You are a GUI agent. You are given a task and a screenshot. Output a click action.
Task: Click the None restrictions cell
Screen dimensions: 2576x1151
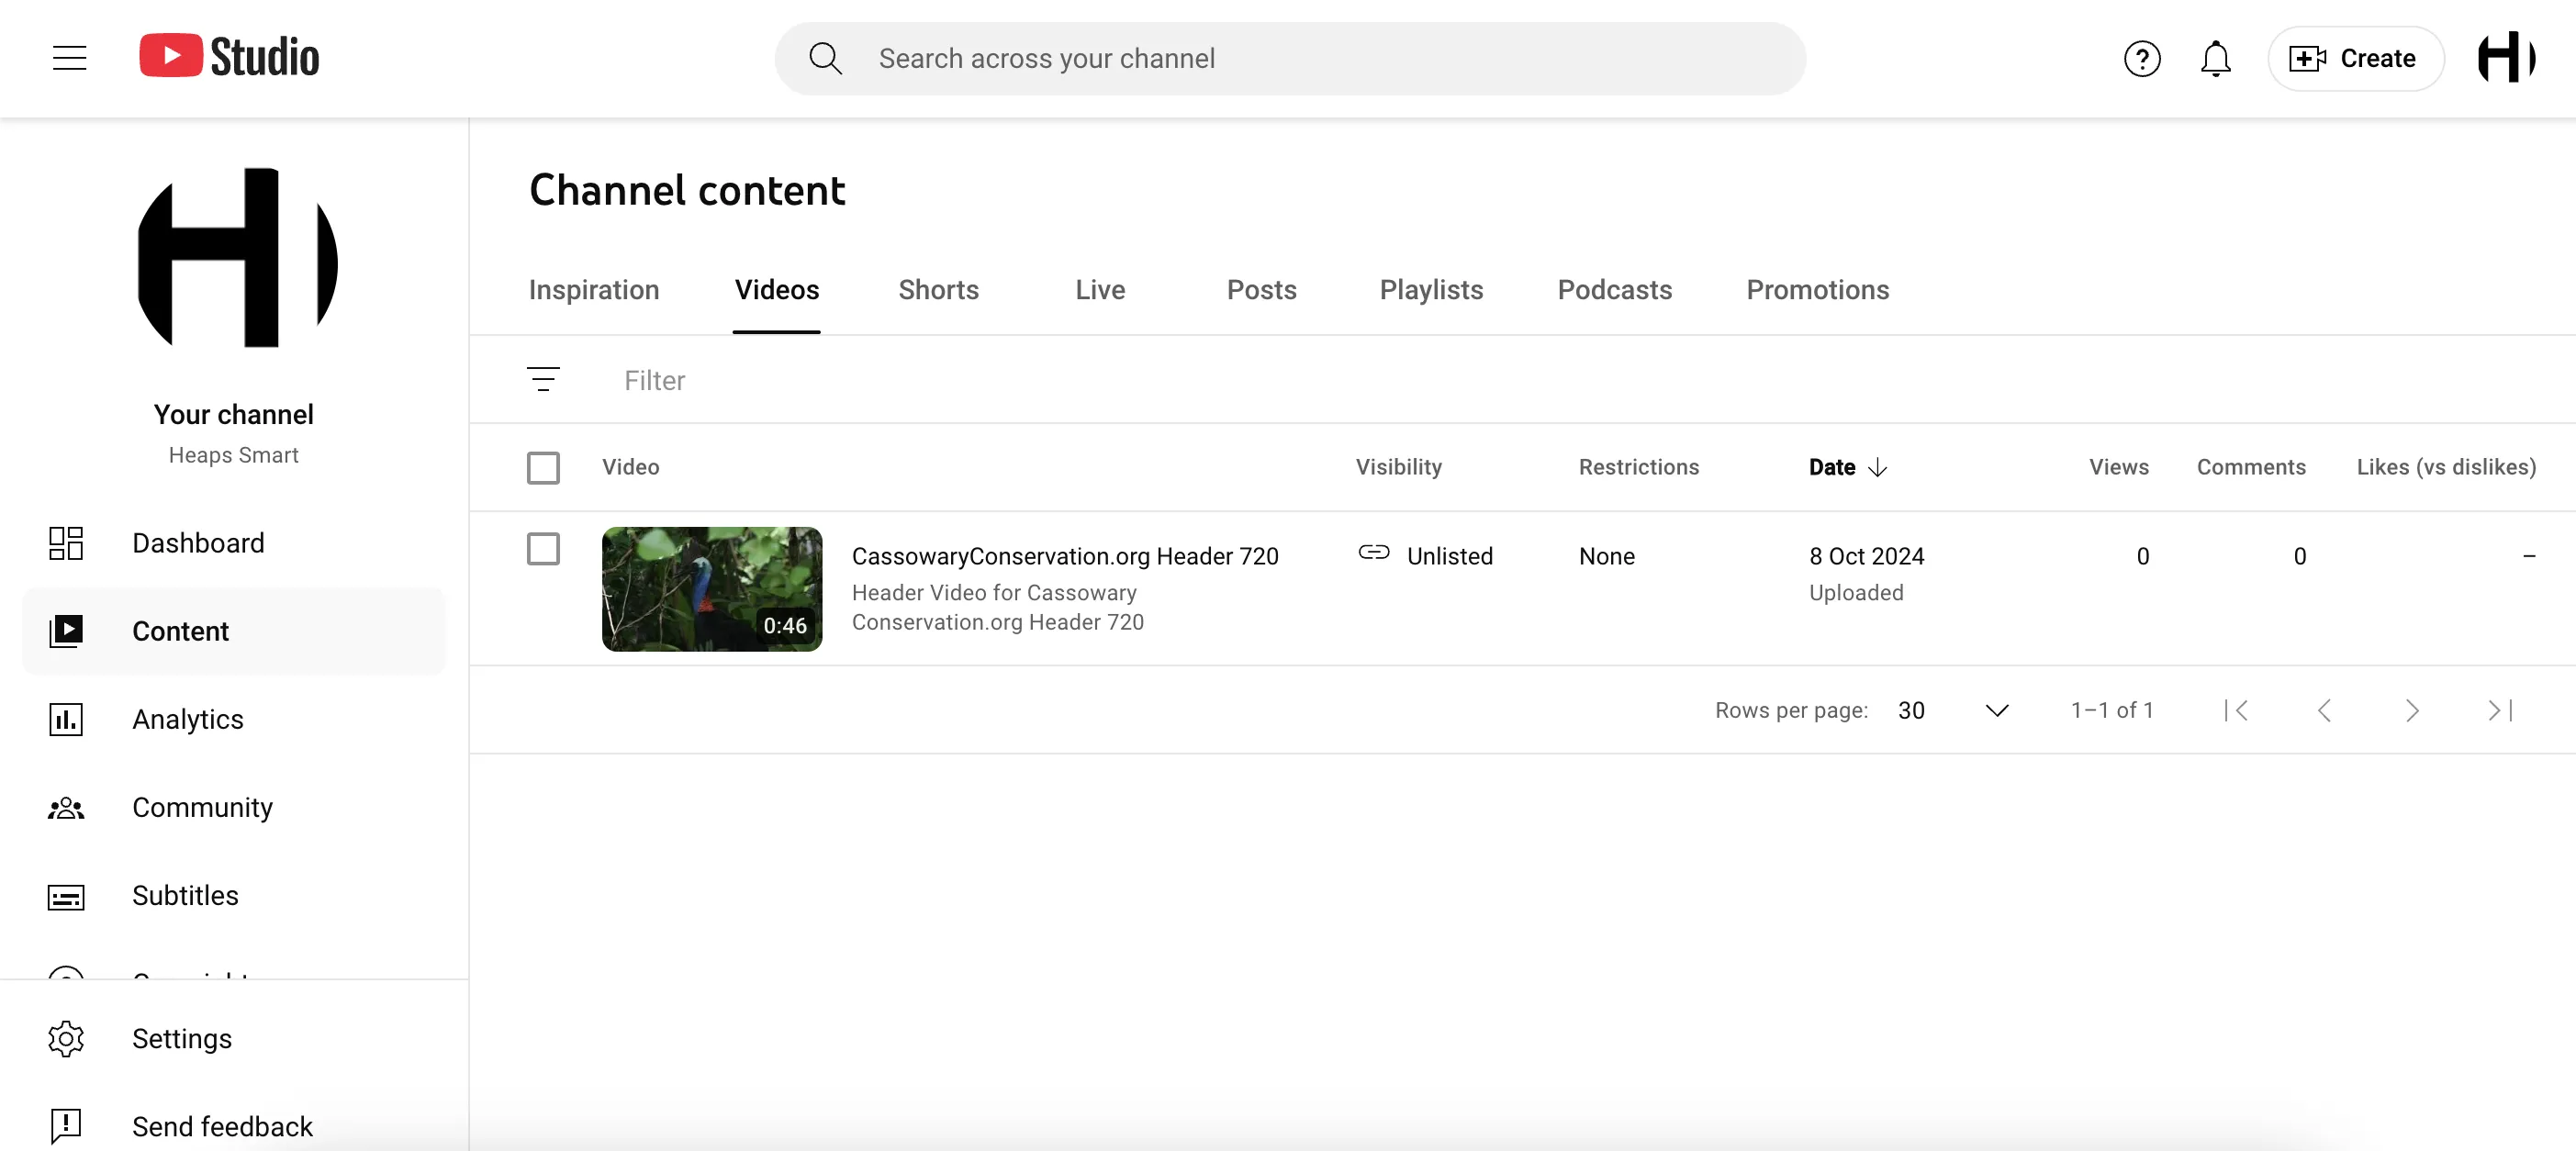tap(1606, 556)
